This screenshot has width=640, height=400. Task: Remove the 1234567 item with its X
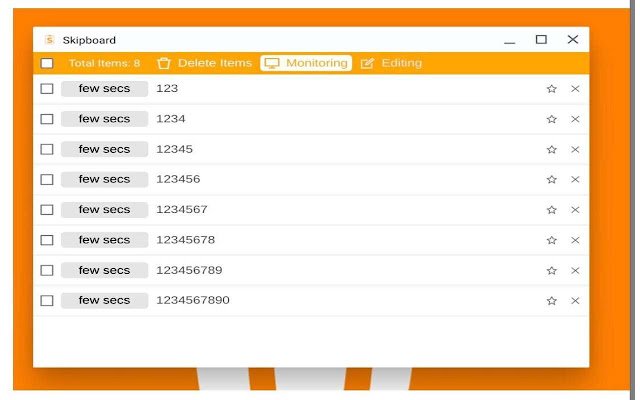point(575,210)
